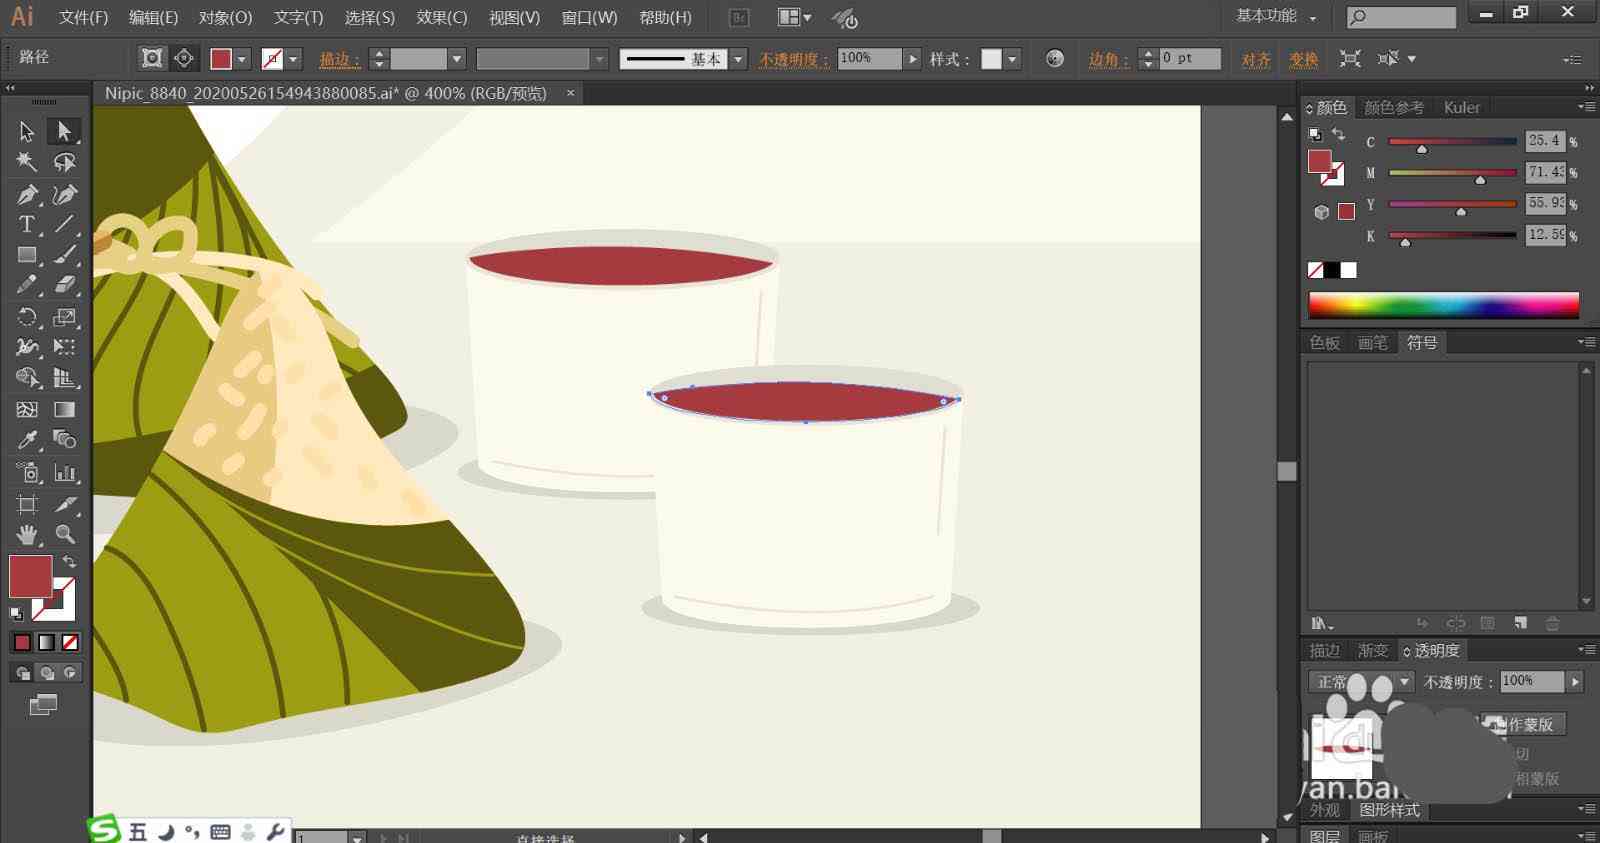Expand the 基本功能 workspace switcher
This screenshot has height=843, width=1600.
coord(1276,16)
